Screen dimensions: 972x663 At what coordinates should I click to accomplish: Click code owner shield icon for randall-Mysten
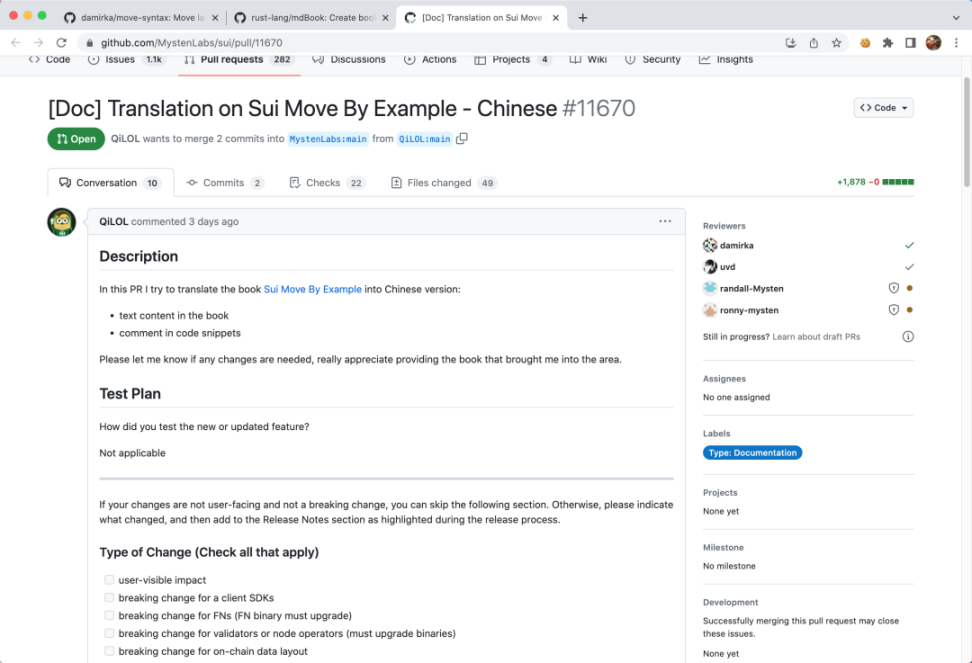[894, 288]
